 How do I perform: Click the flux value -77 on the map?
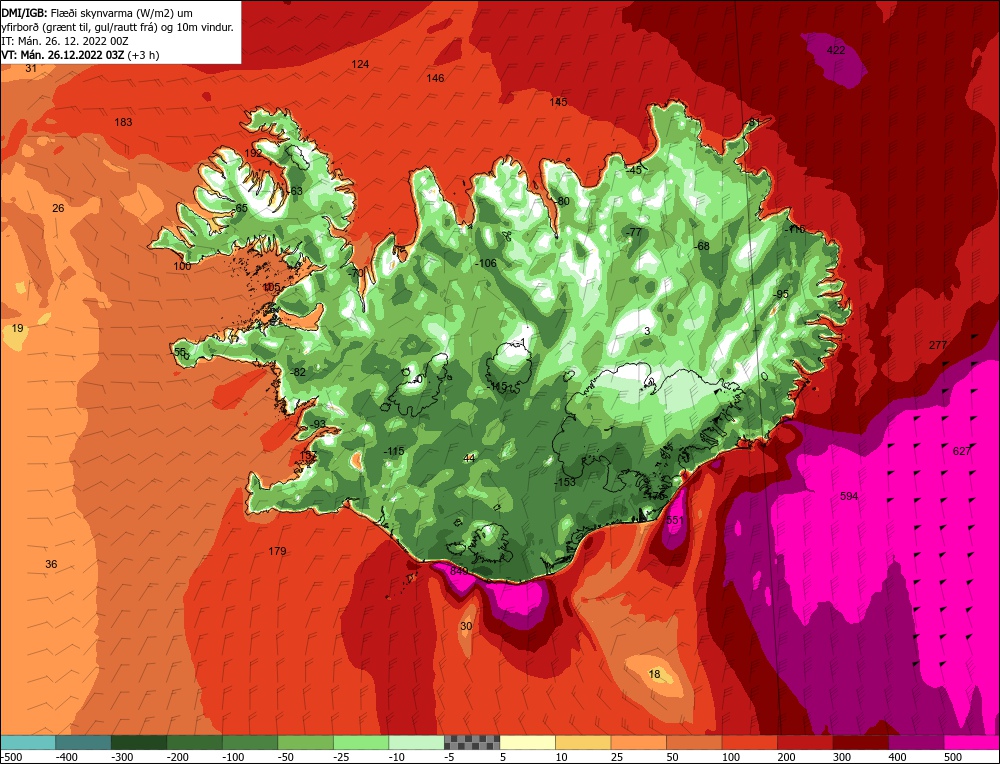633,232
